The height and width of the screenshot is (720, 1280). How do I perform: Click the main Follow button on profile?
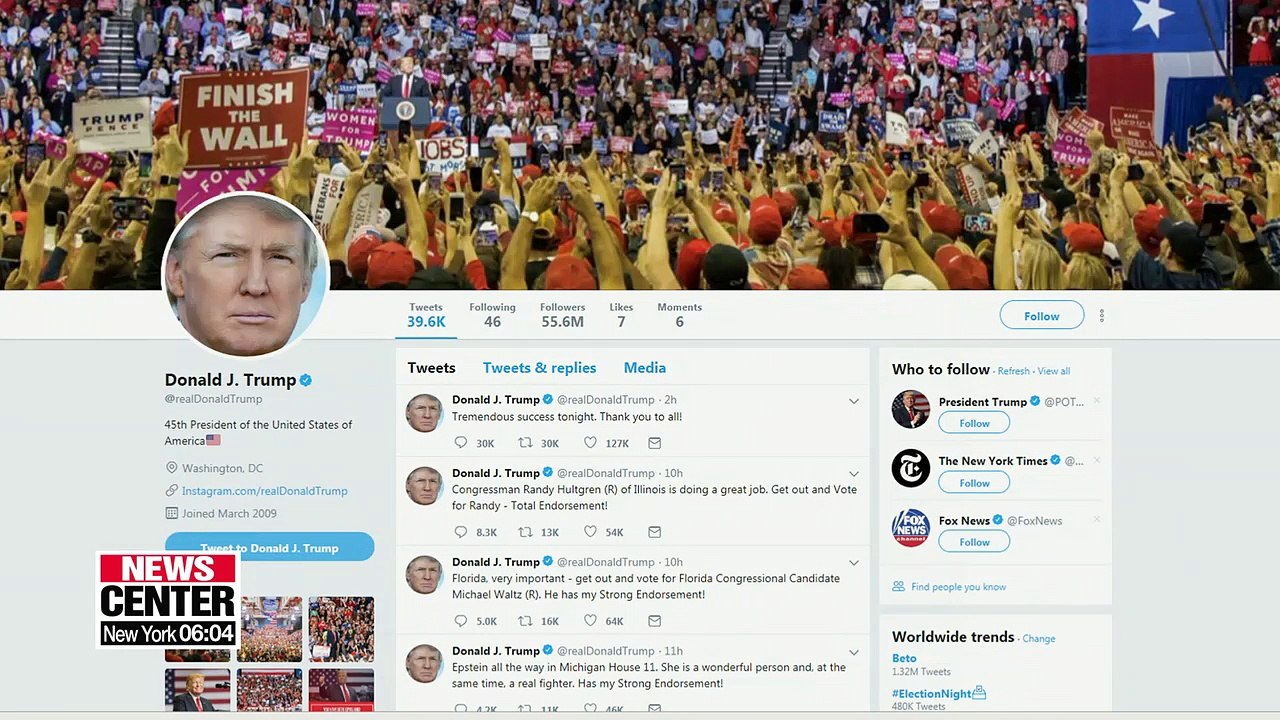pos(1042,315)
